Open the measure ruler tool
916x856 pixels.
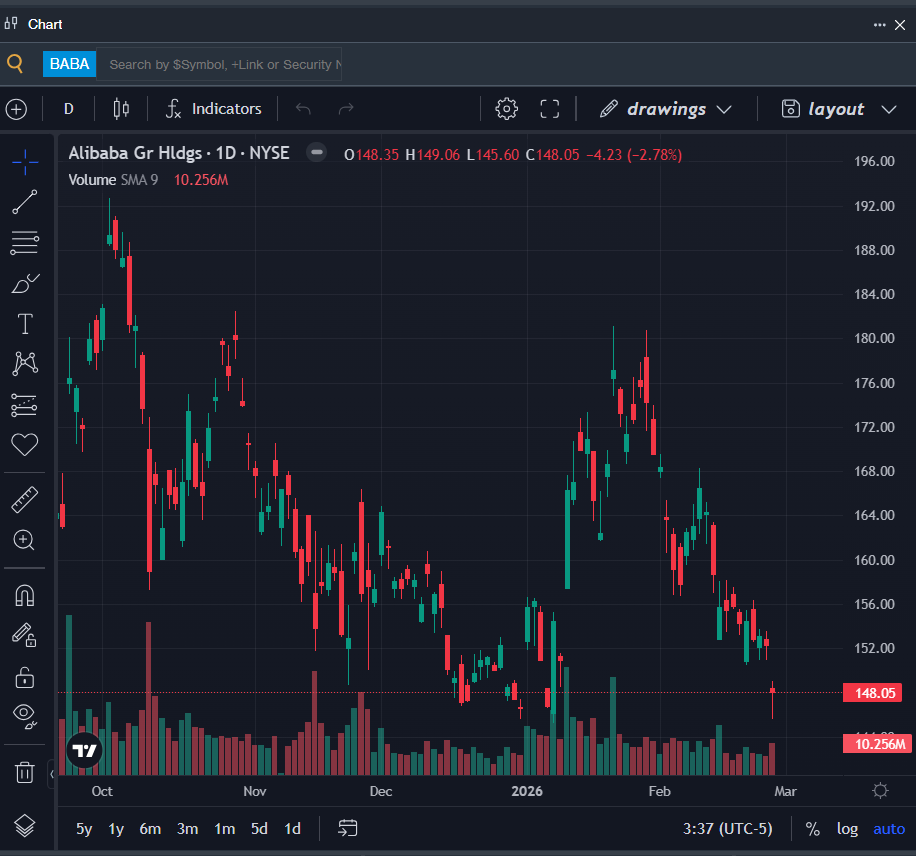[x=24, y=499]
